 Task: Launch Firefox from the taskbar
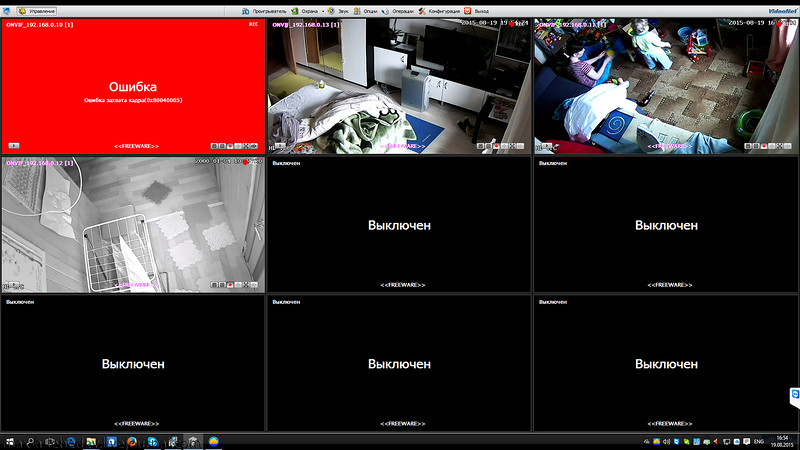(132, 442)
